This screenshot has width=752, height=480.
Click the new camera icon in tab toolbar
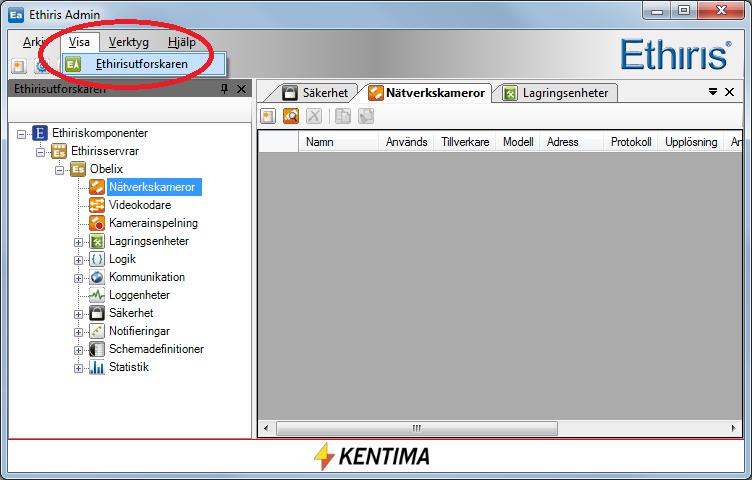pyautogui.click(x=268, y=116)
